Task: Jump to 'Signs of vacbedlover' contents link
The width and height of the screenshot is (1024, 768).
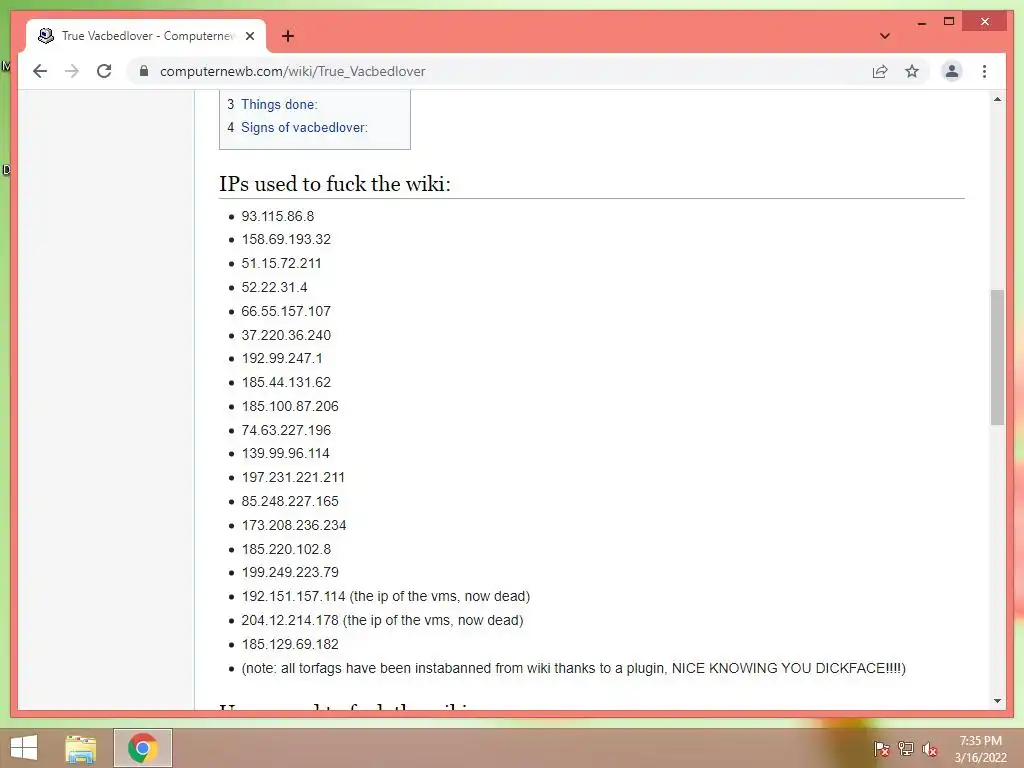Action: click(x=304, y=127)
